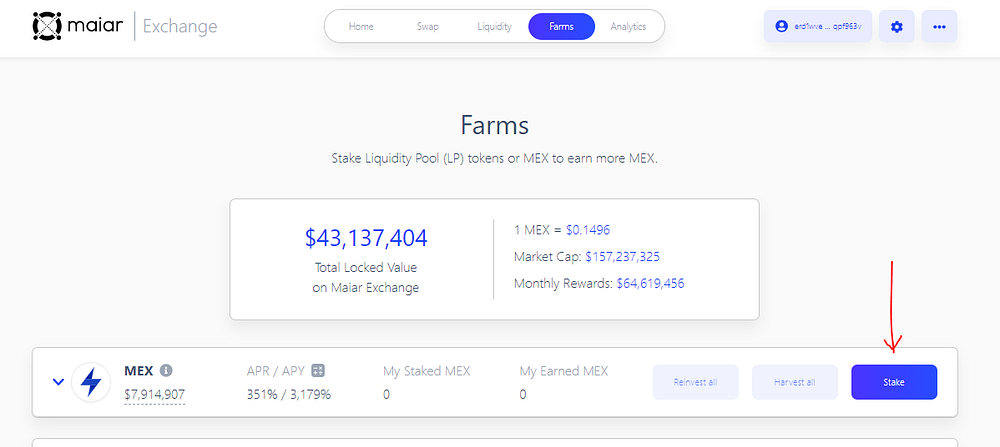The image size is (1000, 447).
Task: Click the Harvest all button
Action: [x=795, y=382]
